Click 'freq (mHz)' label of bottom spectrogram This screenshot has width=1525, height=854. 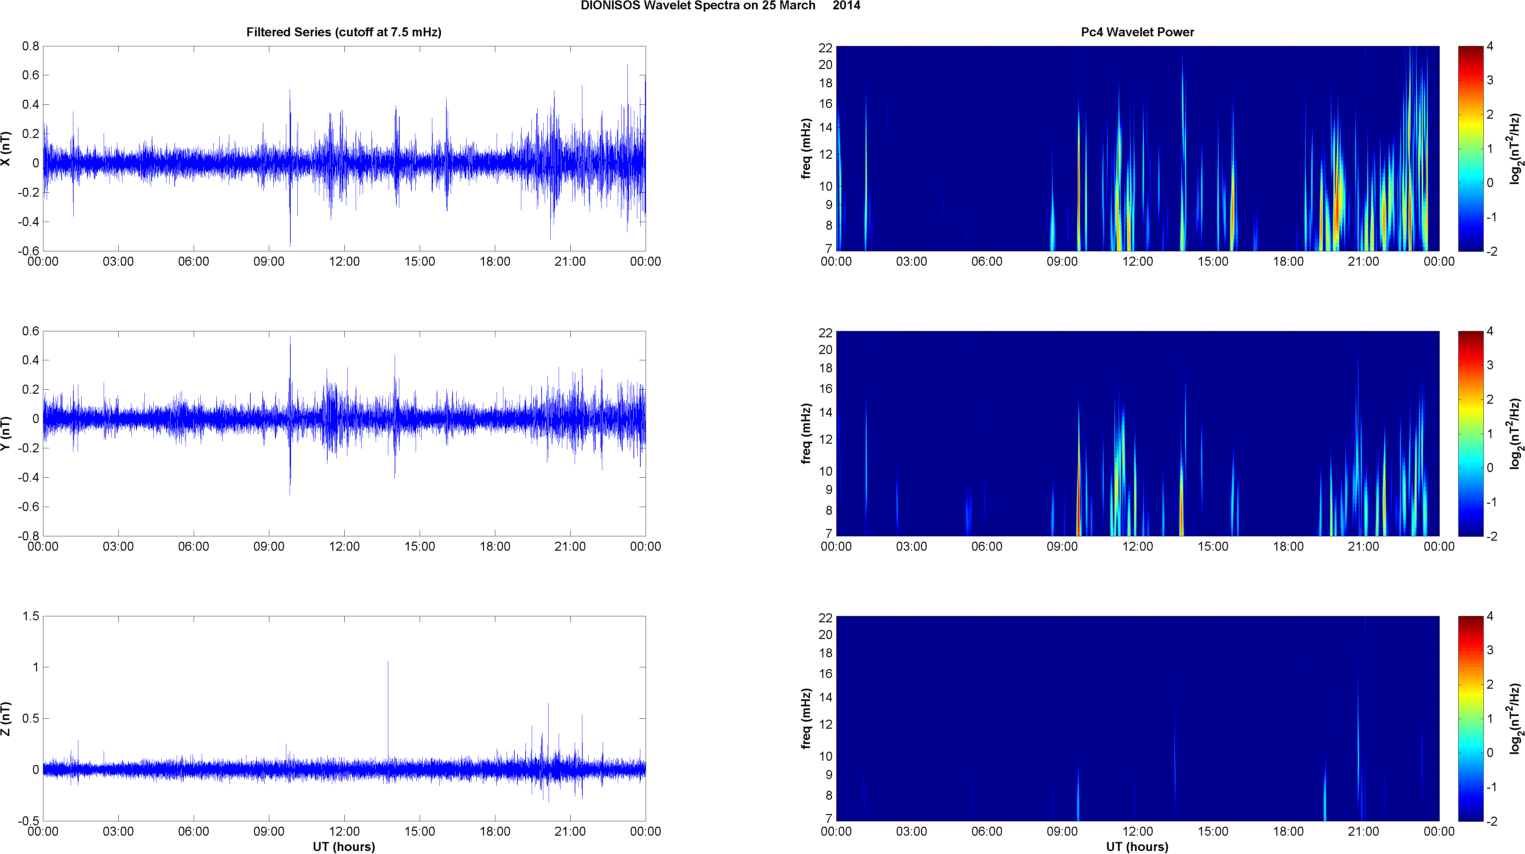[x=806, y=719]
